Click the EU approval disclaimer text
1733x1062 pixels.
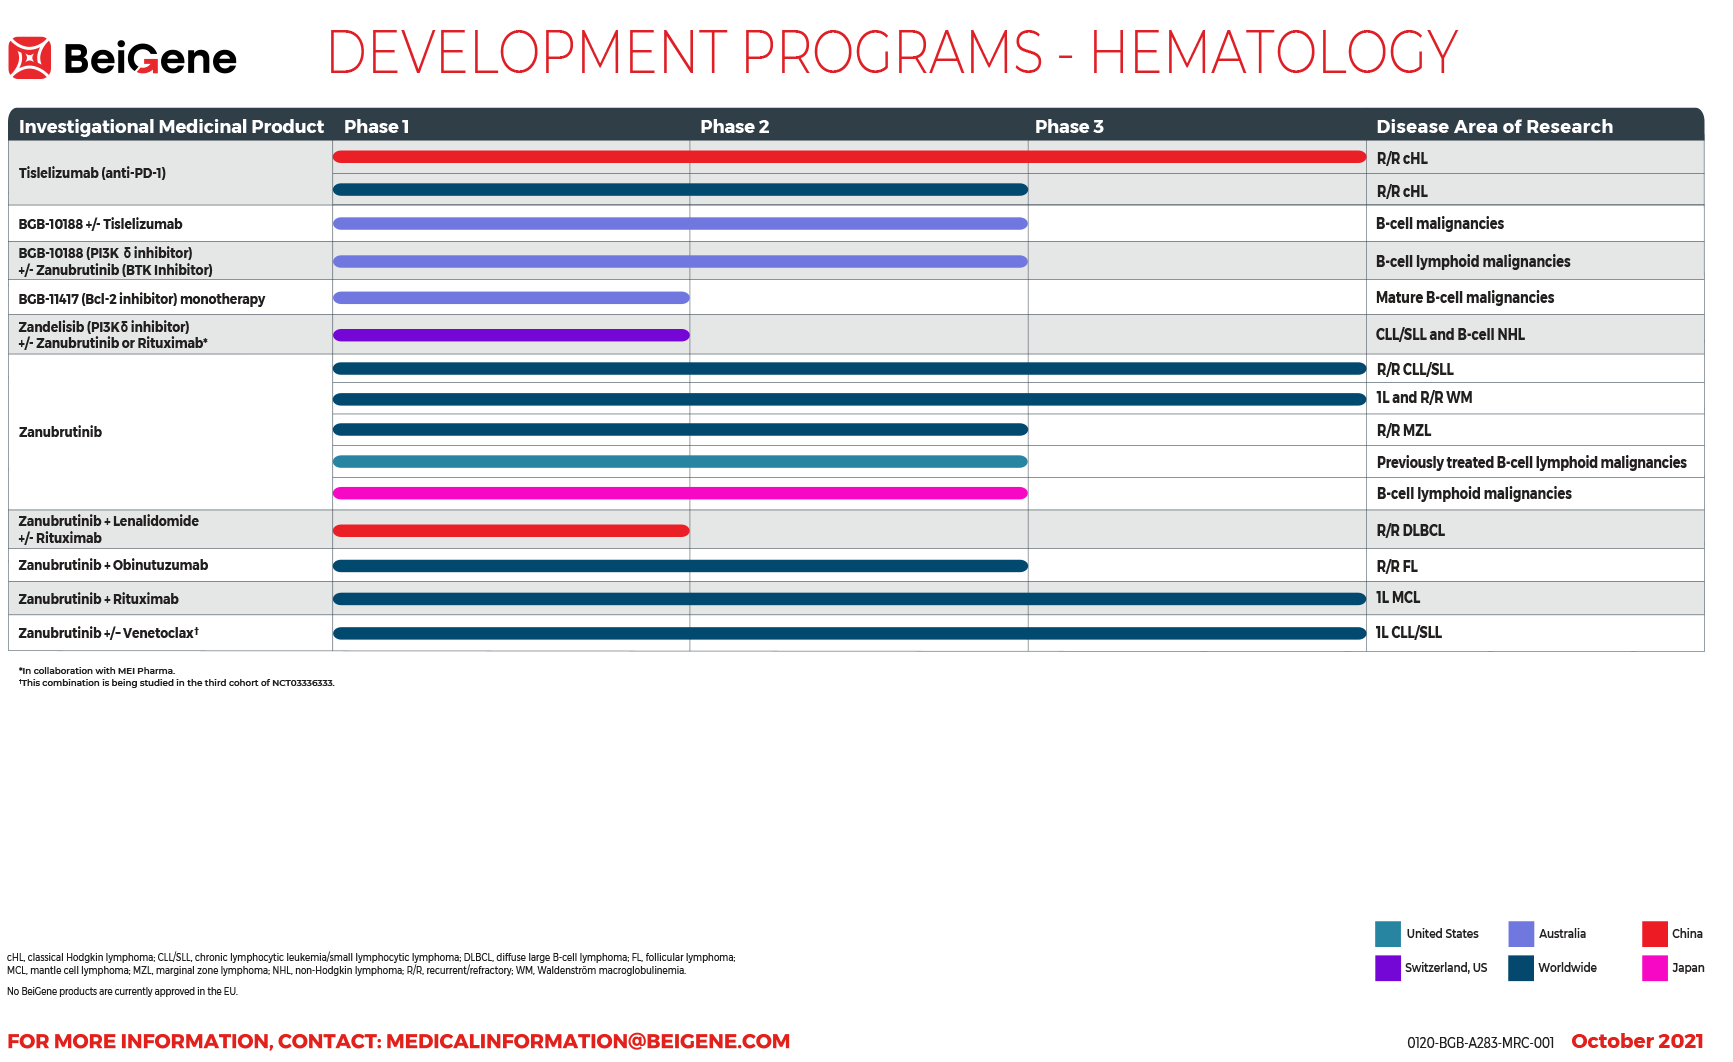[x=122, y=992]
